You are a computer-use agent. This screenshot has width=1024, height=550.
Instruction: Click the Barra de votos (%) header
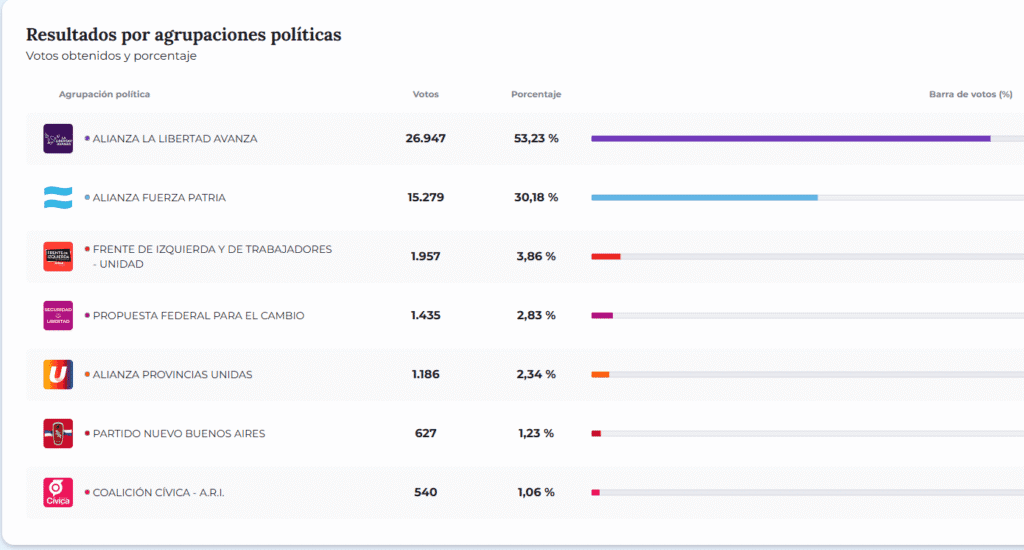[x=970, y=94]
